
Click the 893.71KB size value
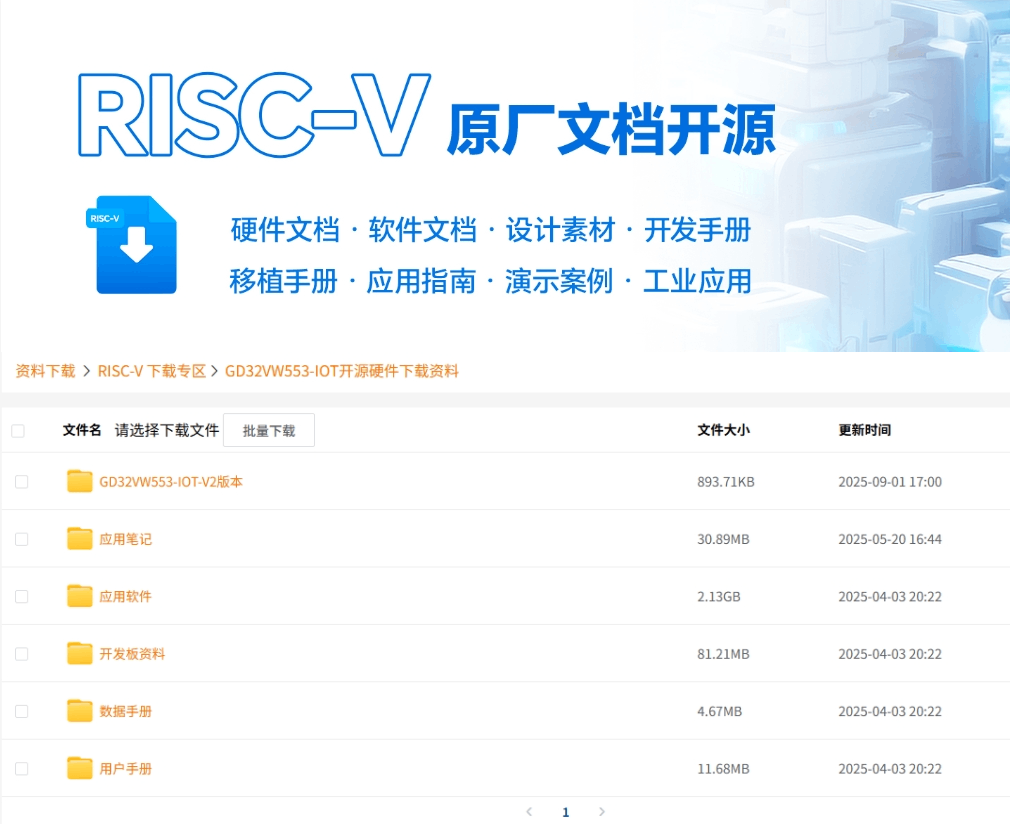coord(725,482)
